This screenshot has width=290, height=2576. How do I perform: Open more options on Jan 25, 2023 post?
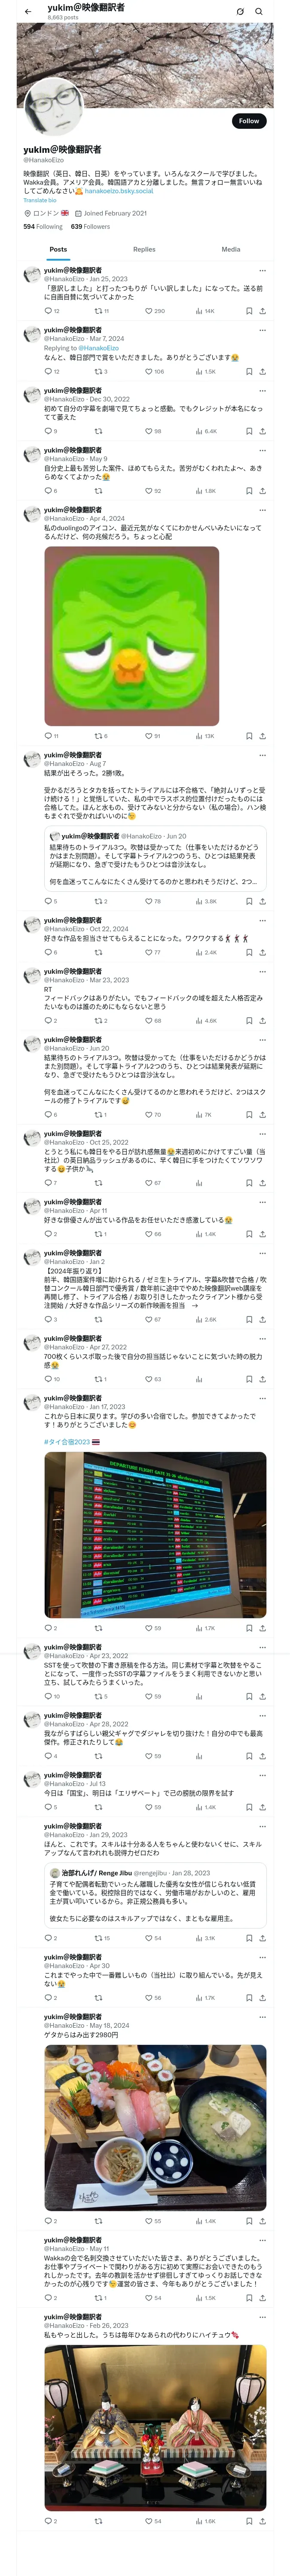coord(262,271)
